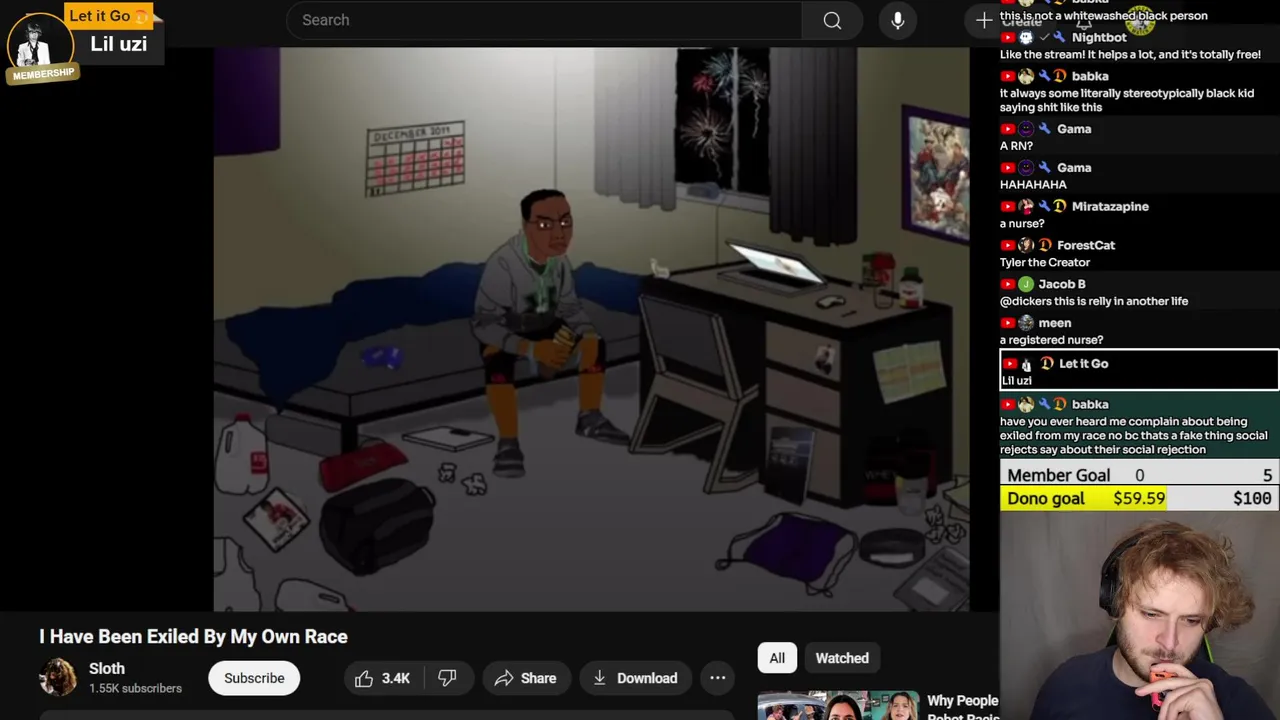Click the HAHAHAHA chat message
The width and height of the screenshot is (1280, 720).
1033,184
